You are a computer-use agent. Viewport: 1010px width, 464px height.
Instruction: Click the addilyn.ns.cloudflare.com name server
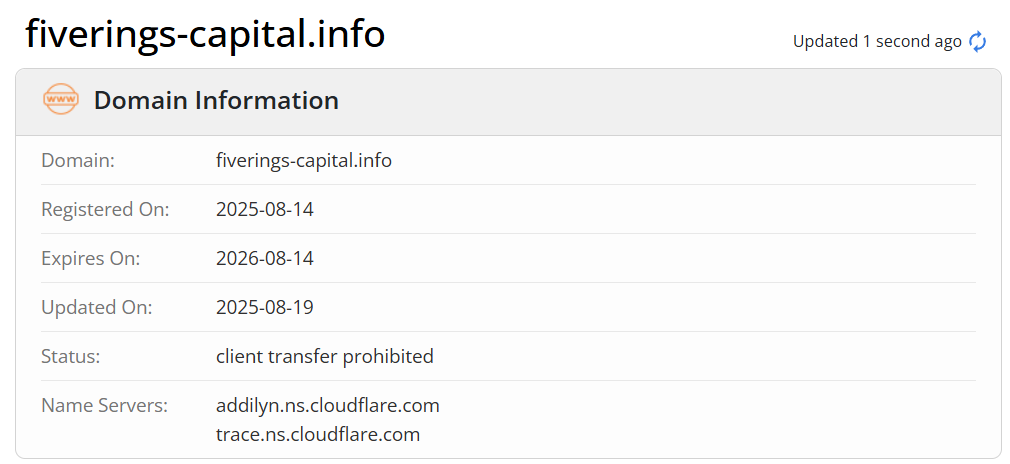tap(328, 405)
